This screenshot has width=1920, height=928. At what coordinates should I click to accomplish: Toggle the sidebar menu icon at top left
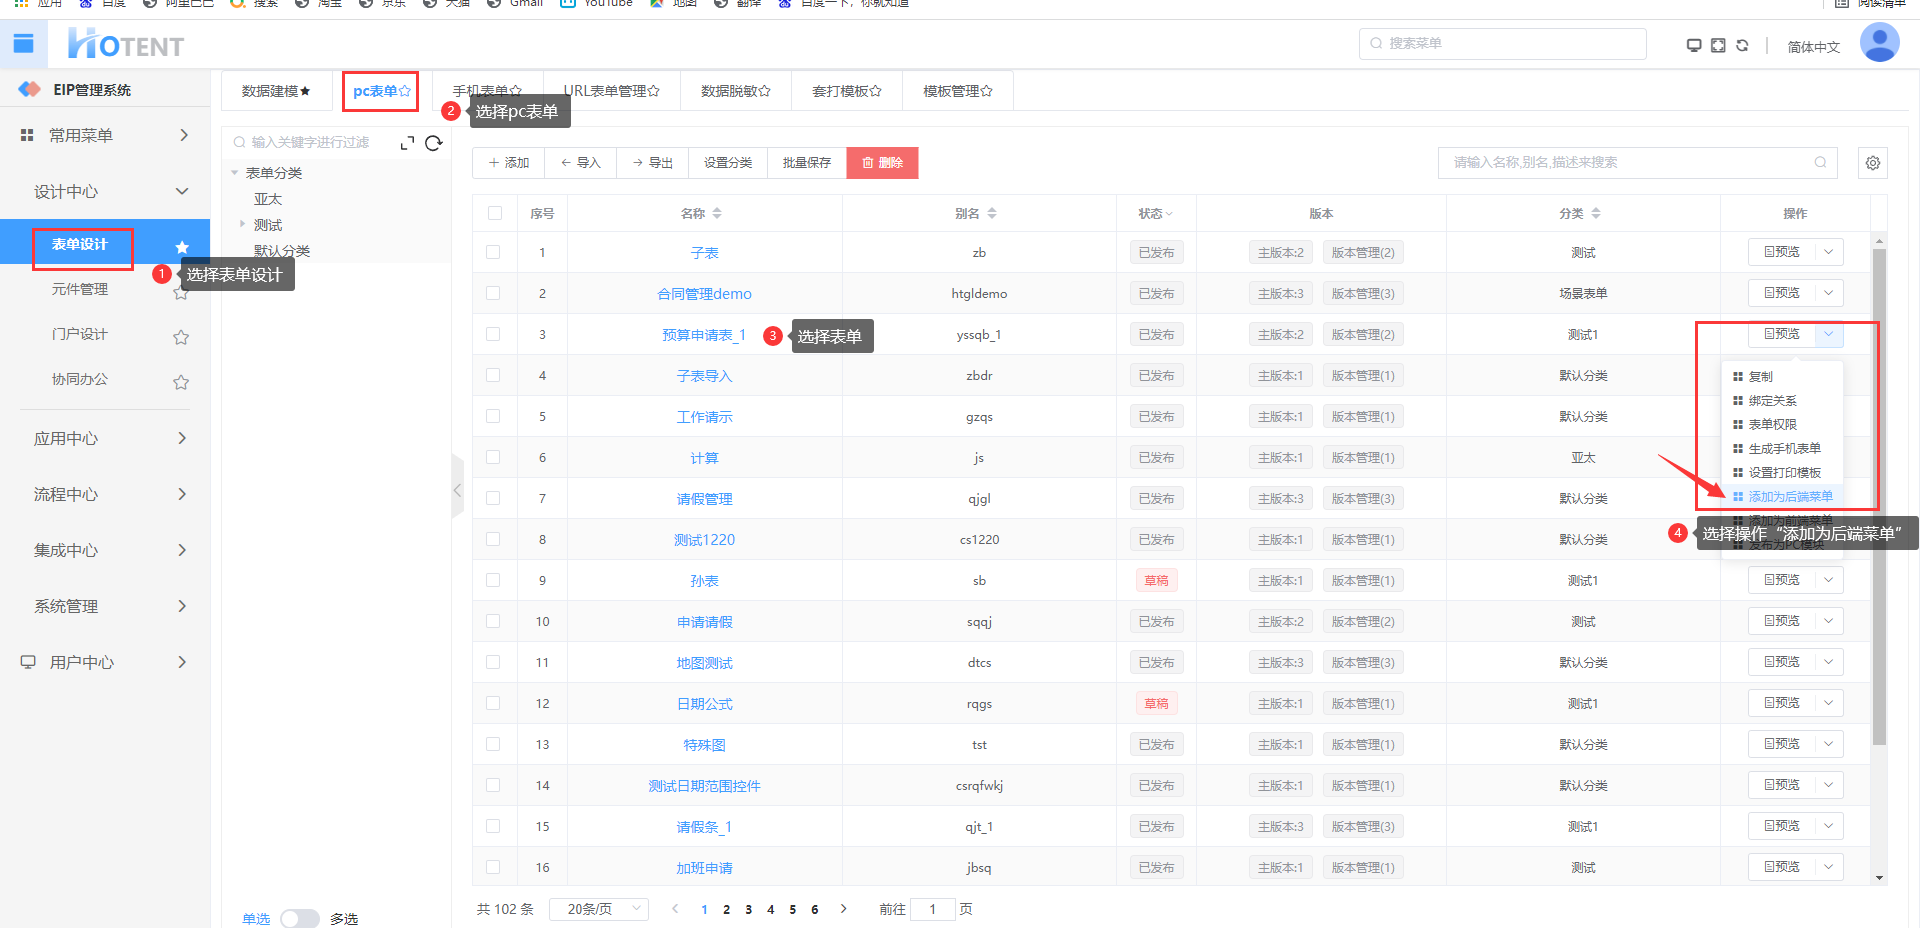pos(23,43)
